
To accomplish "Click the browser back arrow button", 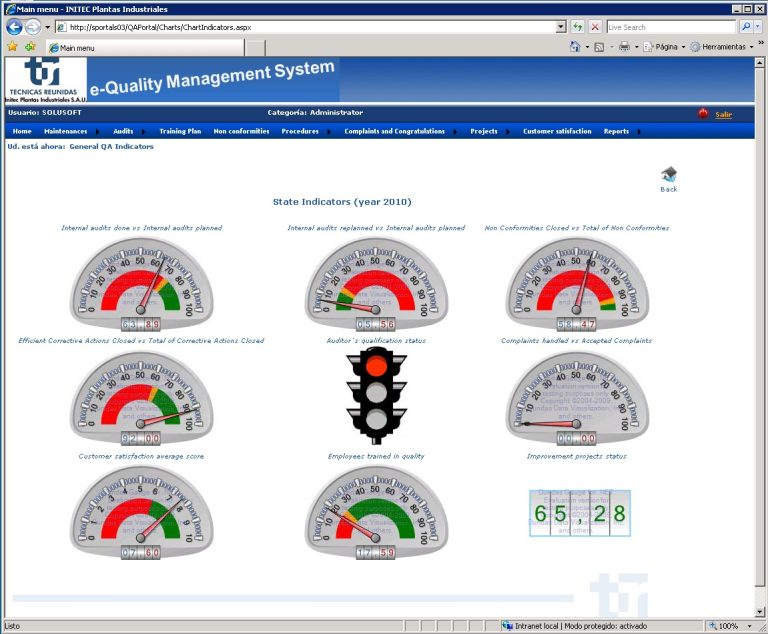I will 14,27.
